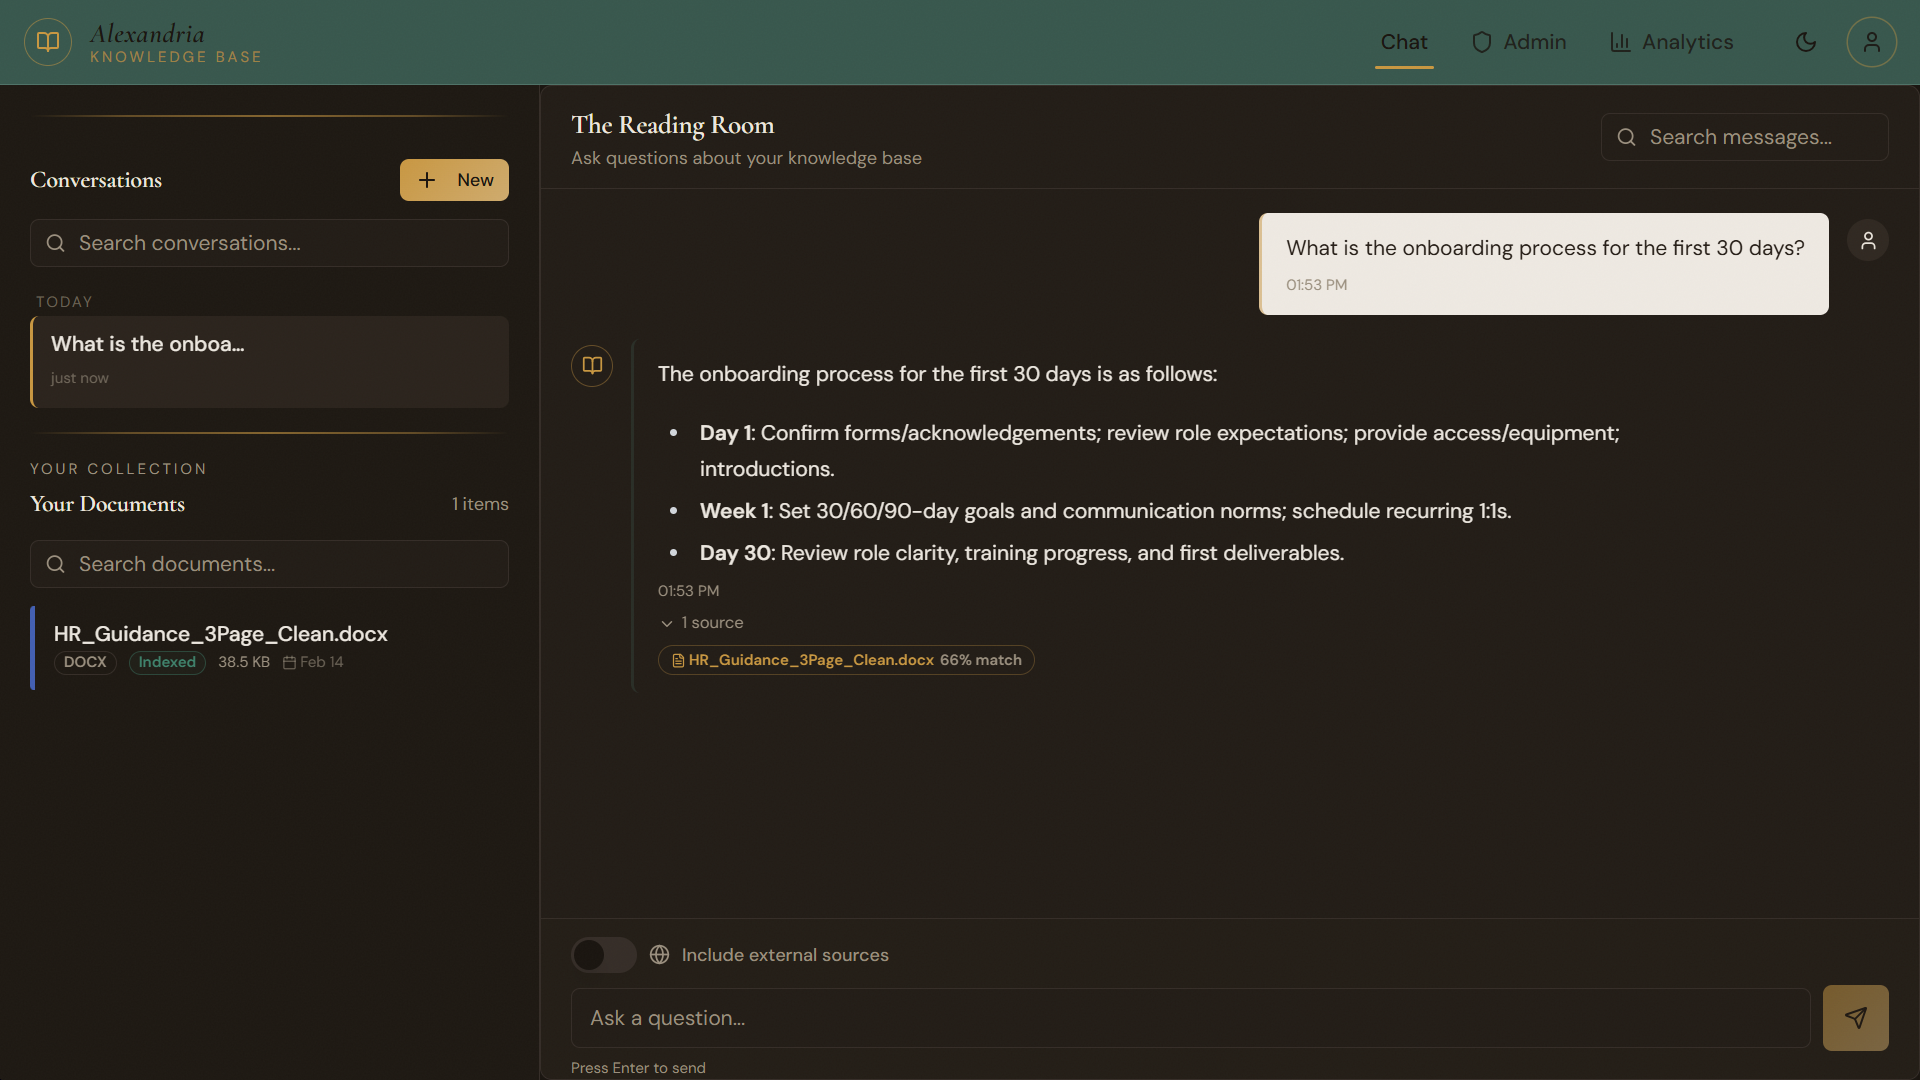Click magnifier icon in Search messages
This screenshot has width=1920, height=1080.
(x=1627, y=137)
